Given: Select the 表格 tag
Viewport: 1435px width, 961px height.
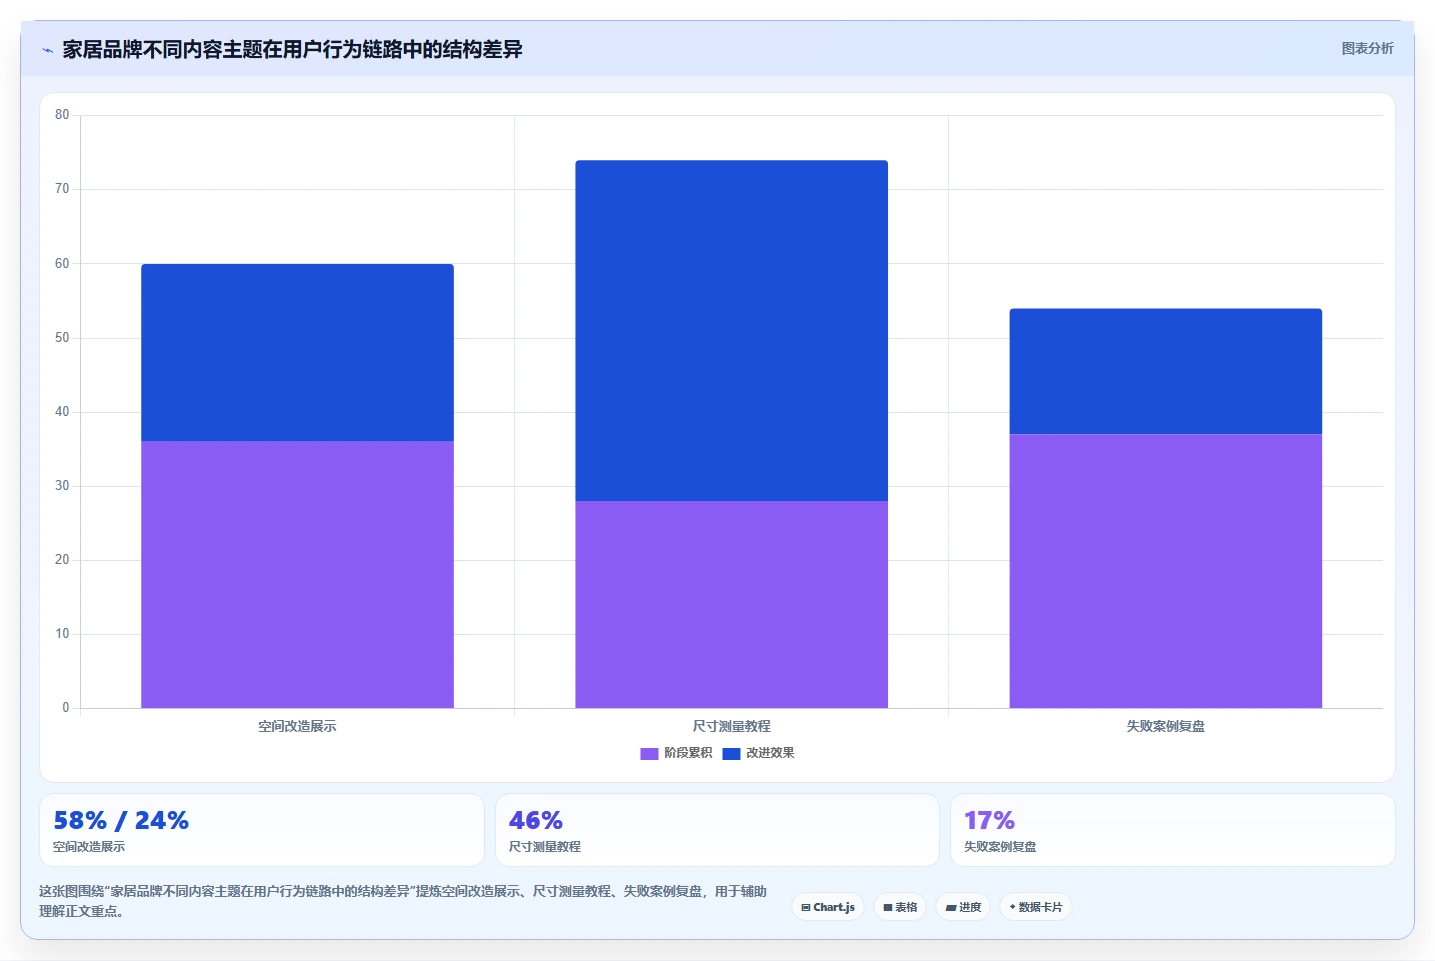Looking at the screenshot, I should point(900,907).
